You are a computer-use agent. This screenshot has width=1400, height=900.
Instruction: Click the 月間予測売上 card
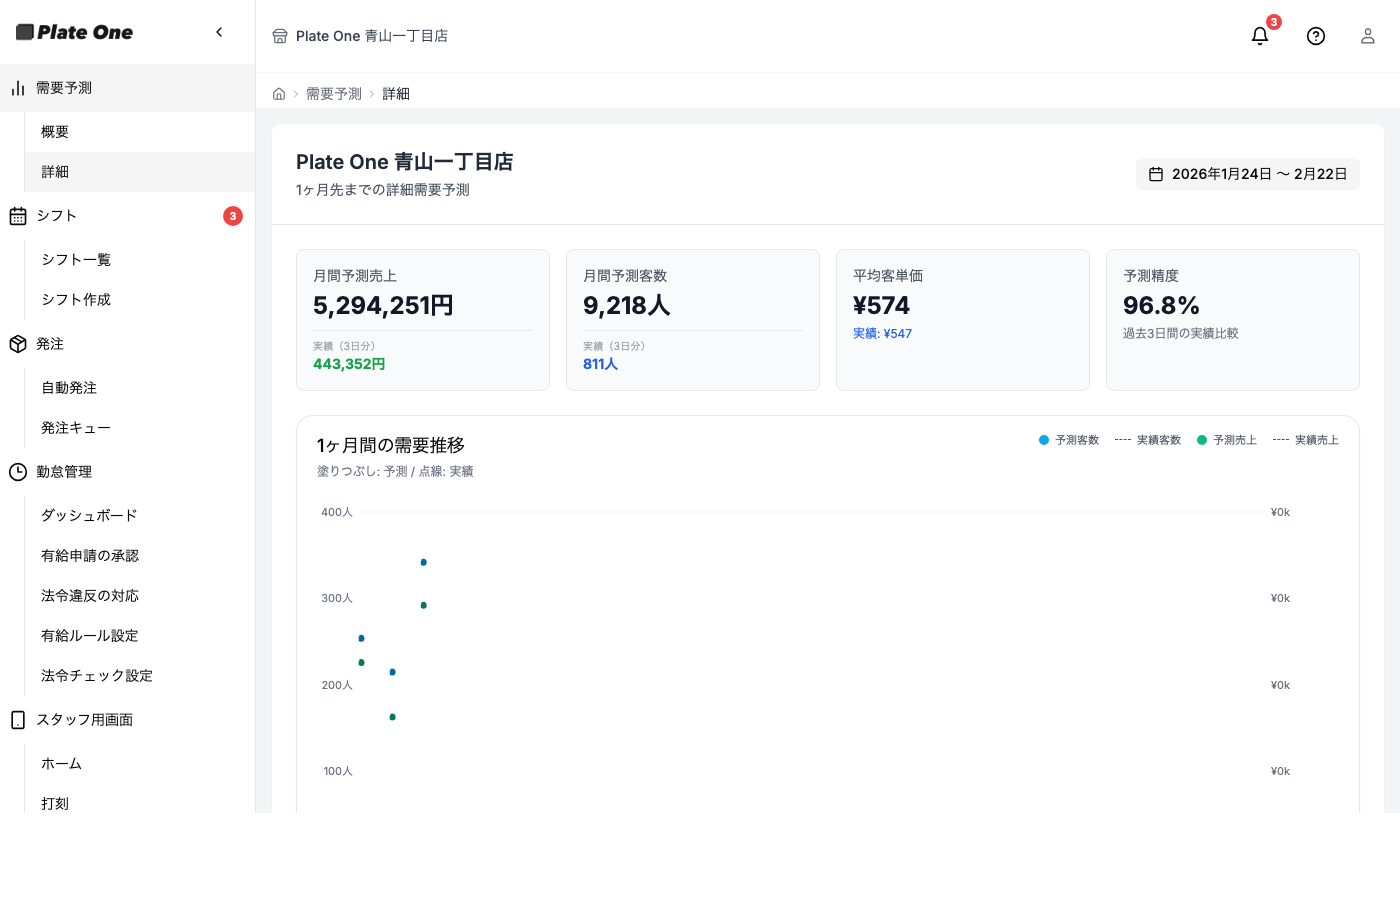(423, 320)
